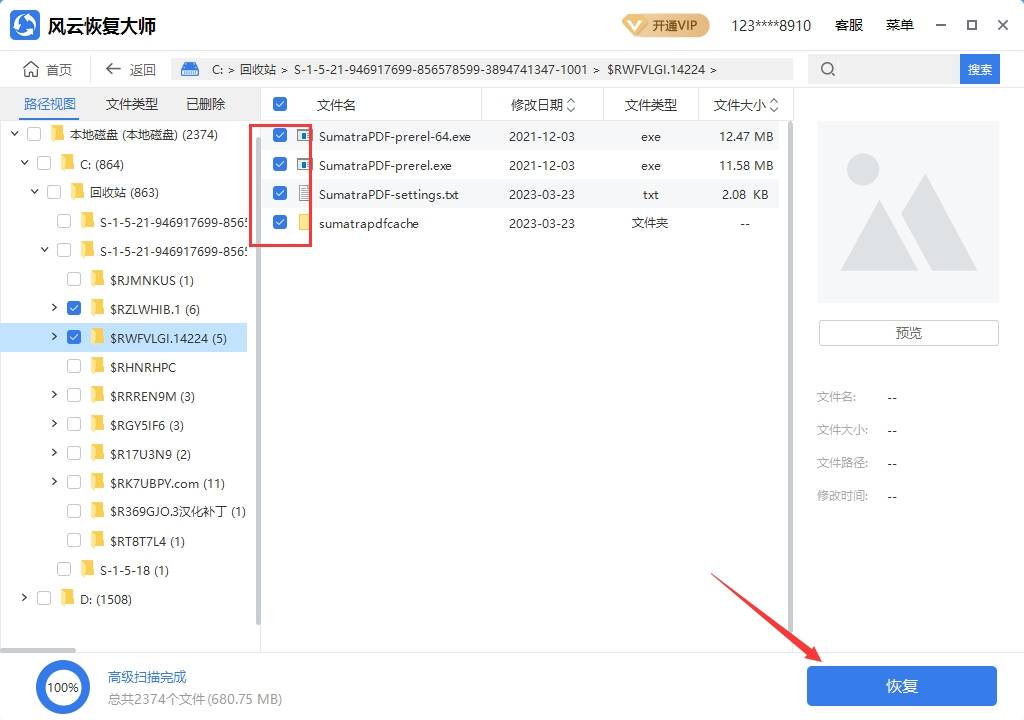Check the D: (1508) drive checkbox
Screen dimensions: 1024x720
pos(44,598)
